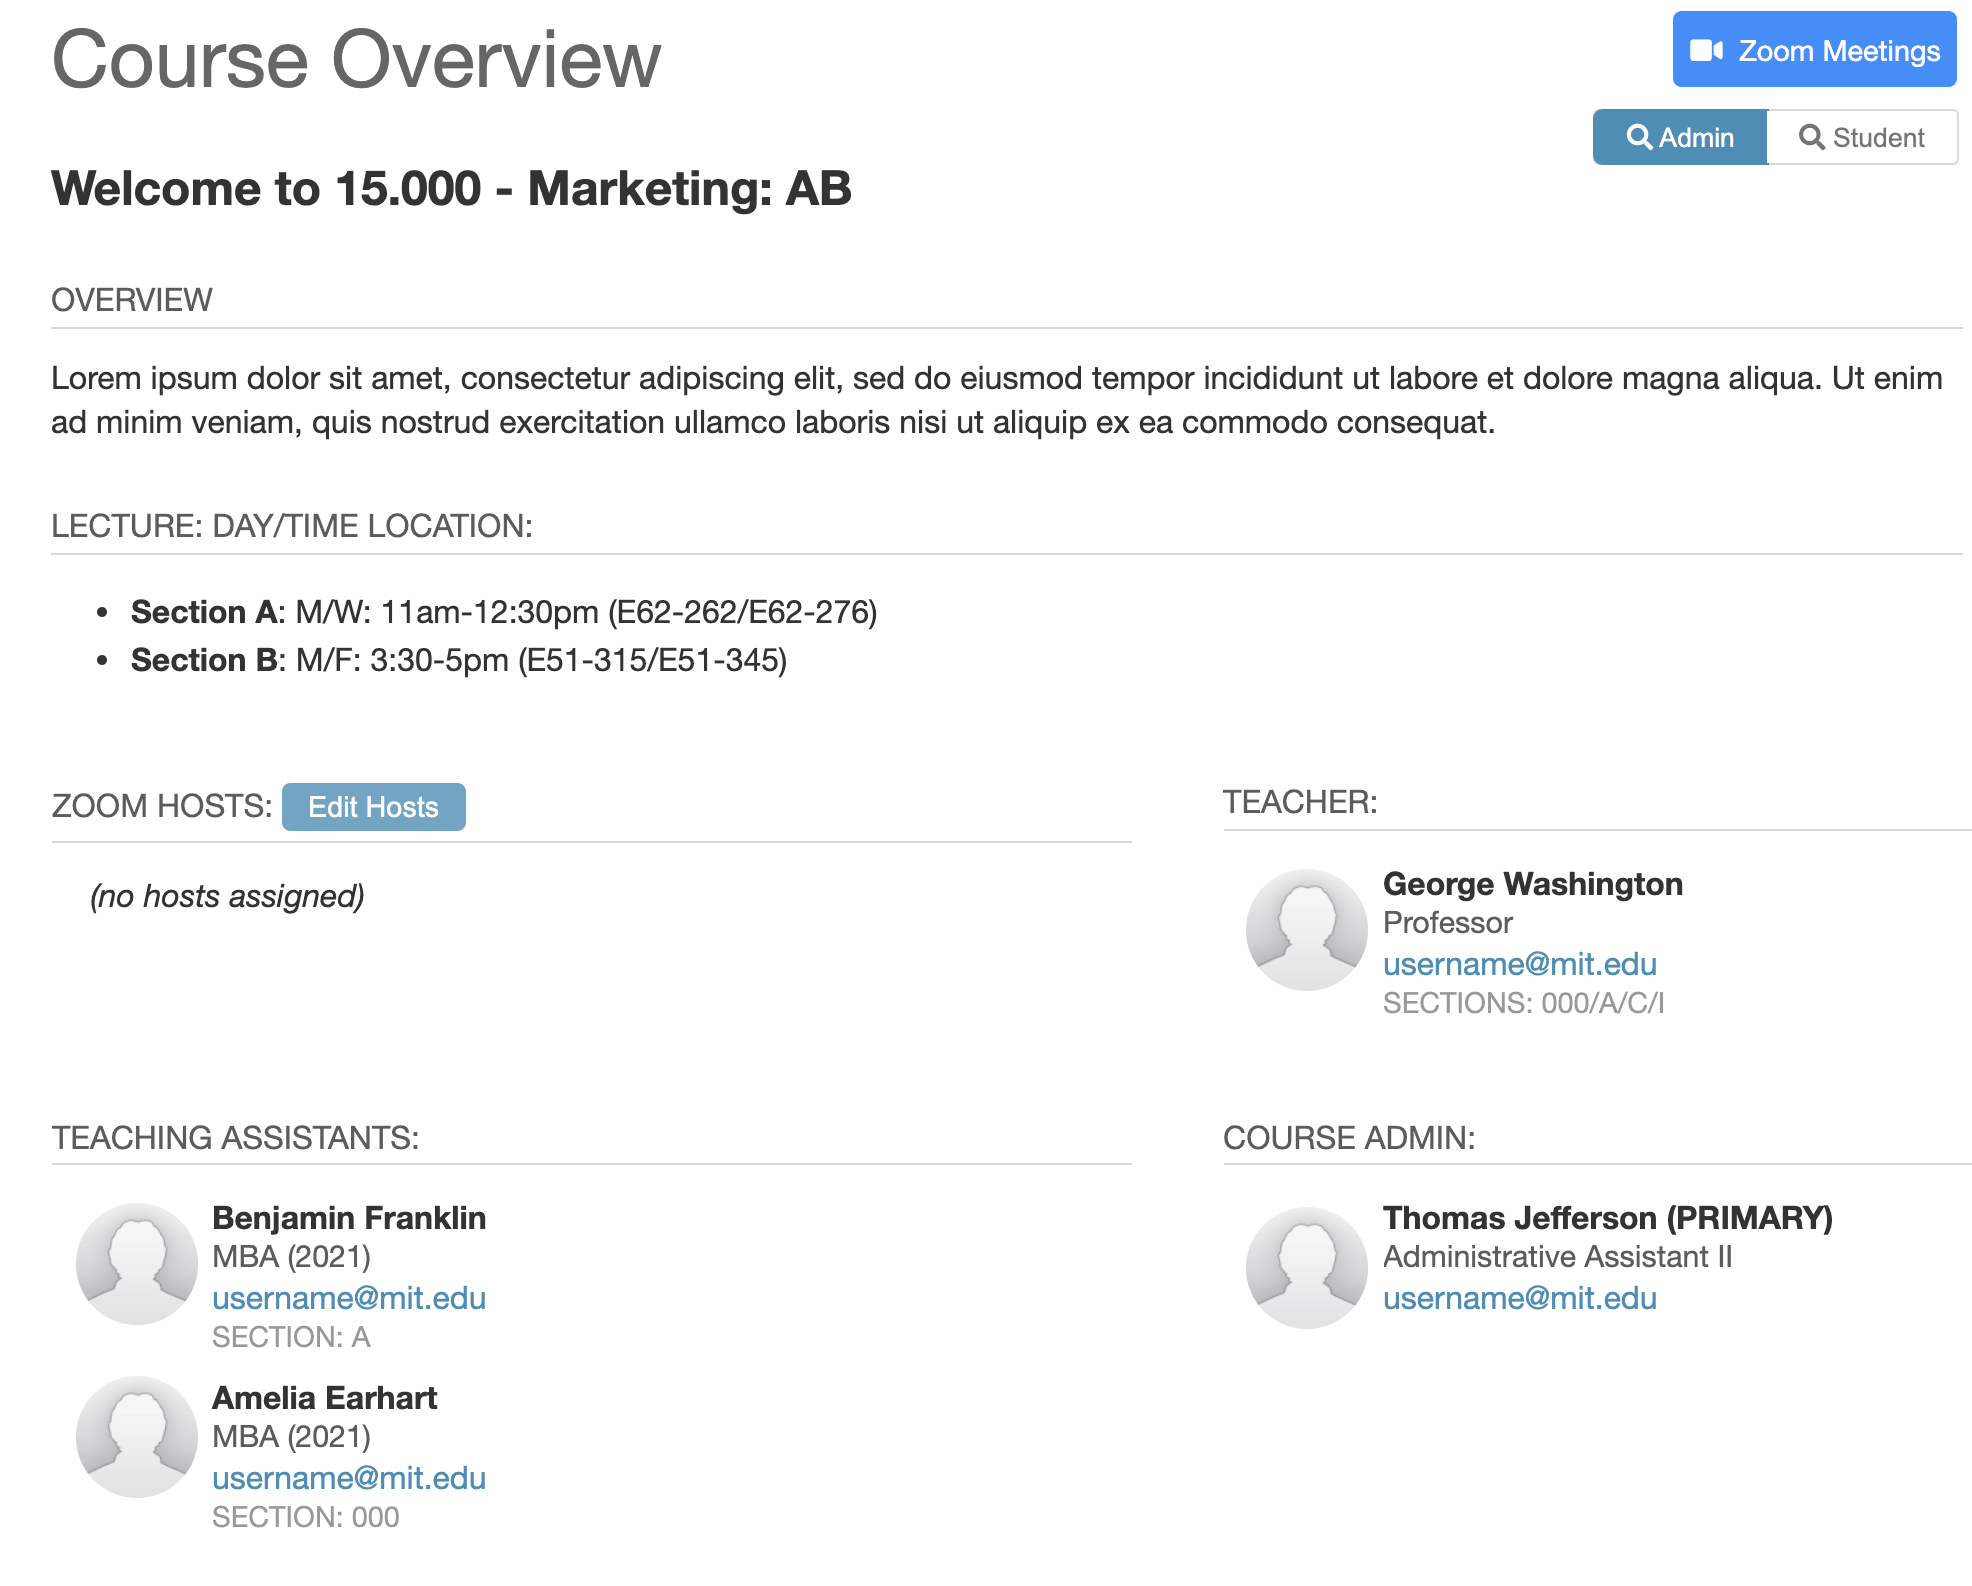
Task: Click the Professor title text
Action: (1447, 923)
